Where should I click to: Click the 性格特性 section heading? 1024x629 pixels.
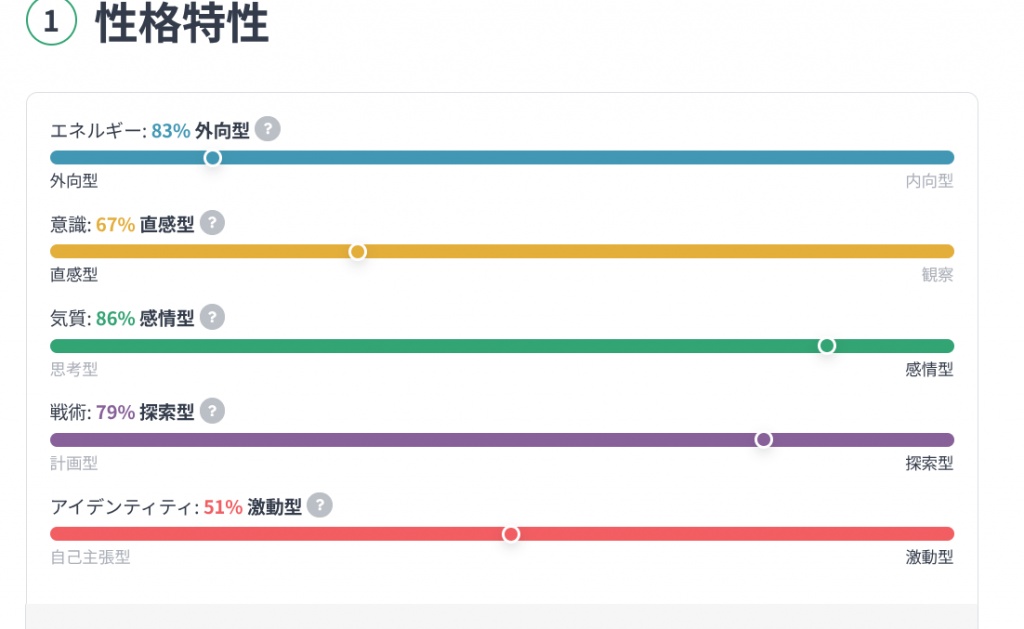click(182, 22)
